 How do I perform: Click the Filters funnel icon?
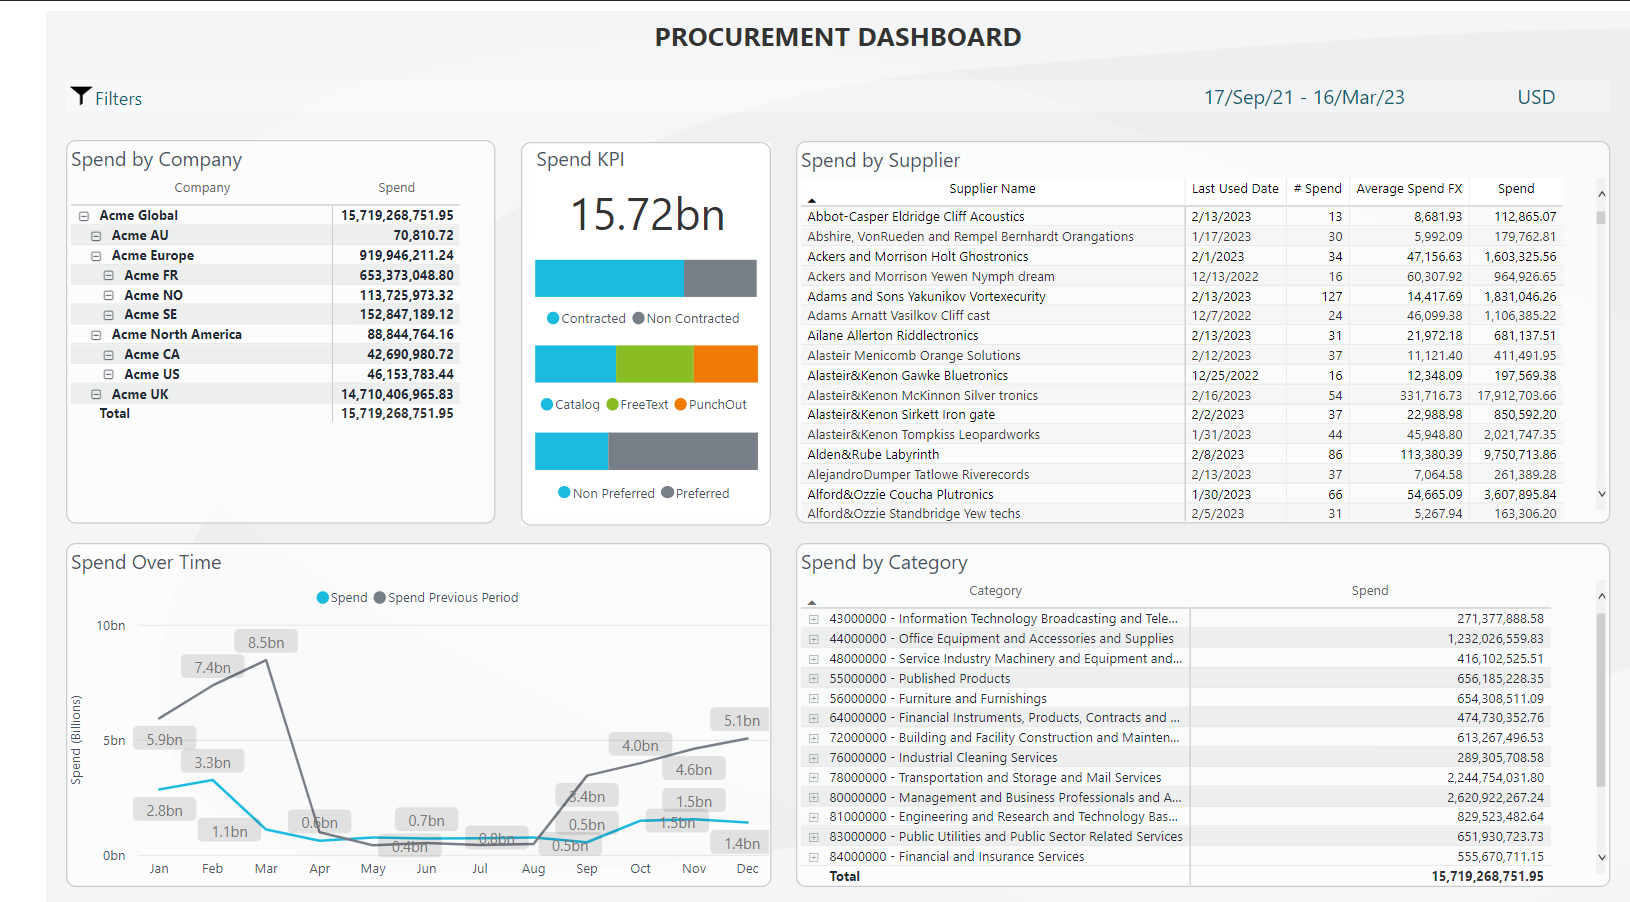click(81, 96)
